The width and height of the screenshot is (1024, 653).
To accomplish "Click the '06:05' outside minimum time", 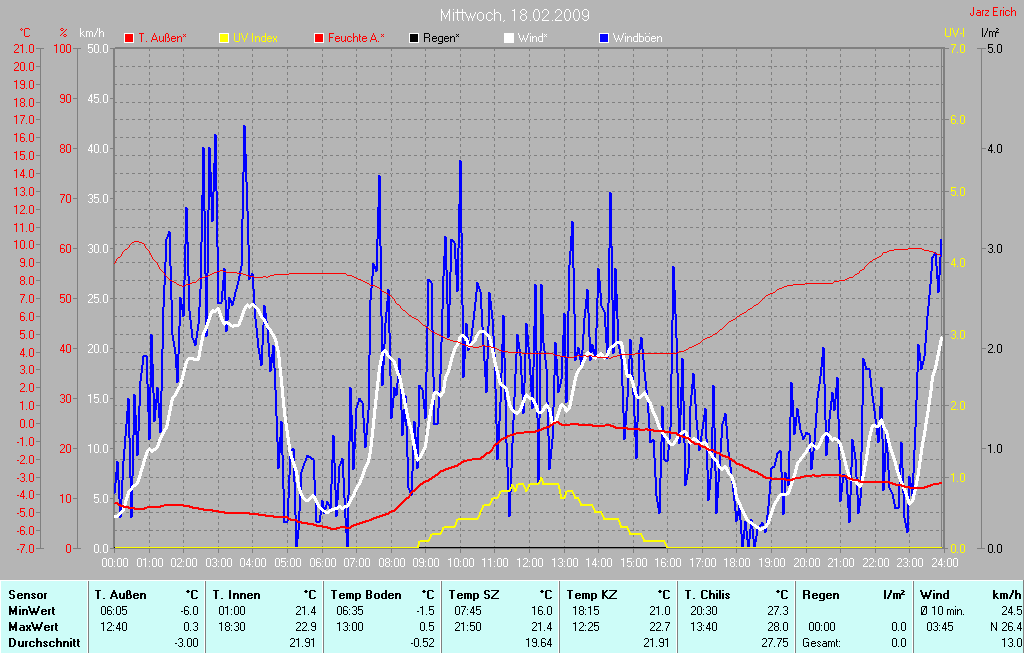I will coord(114,611).
